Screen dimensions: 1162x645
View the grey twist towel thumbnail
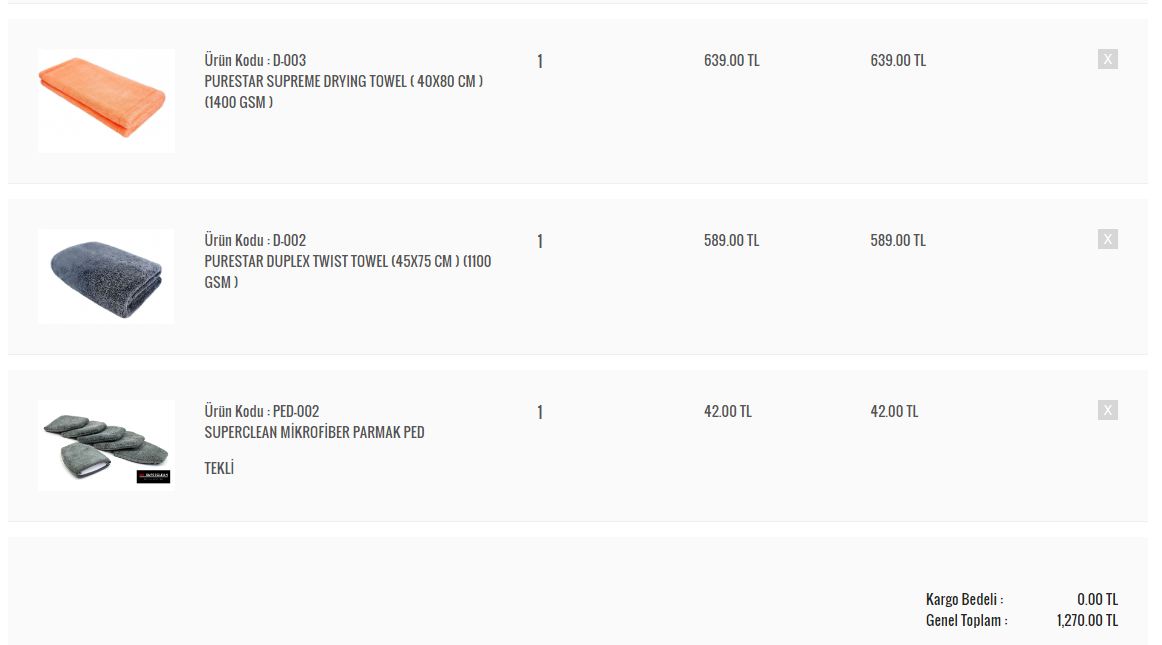106,277
